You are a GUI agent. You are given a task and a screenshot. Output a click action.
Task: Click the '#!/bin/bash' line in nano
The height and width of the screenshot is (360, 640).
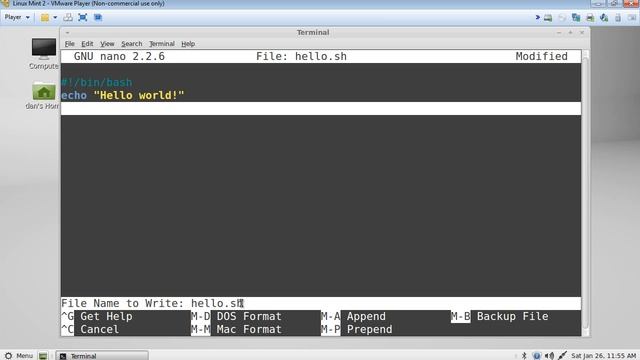coord(97,82)
